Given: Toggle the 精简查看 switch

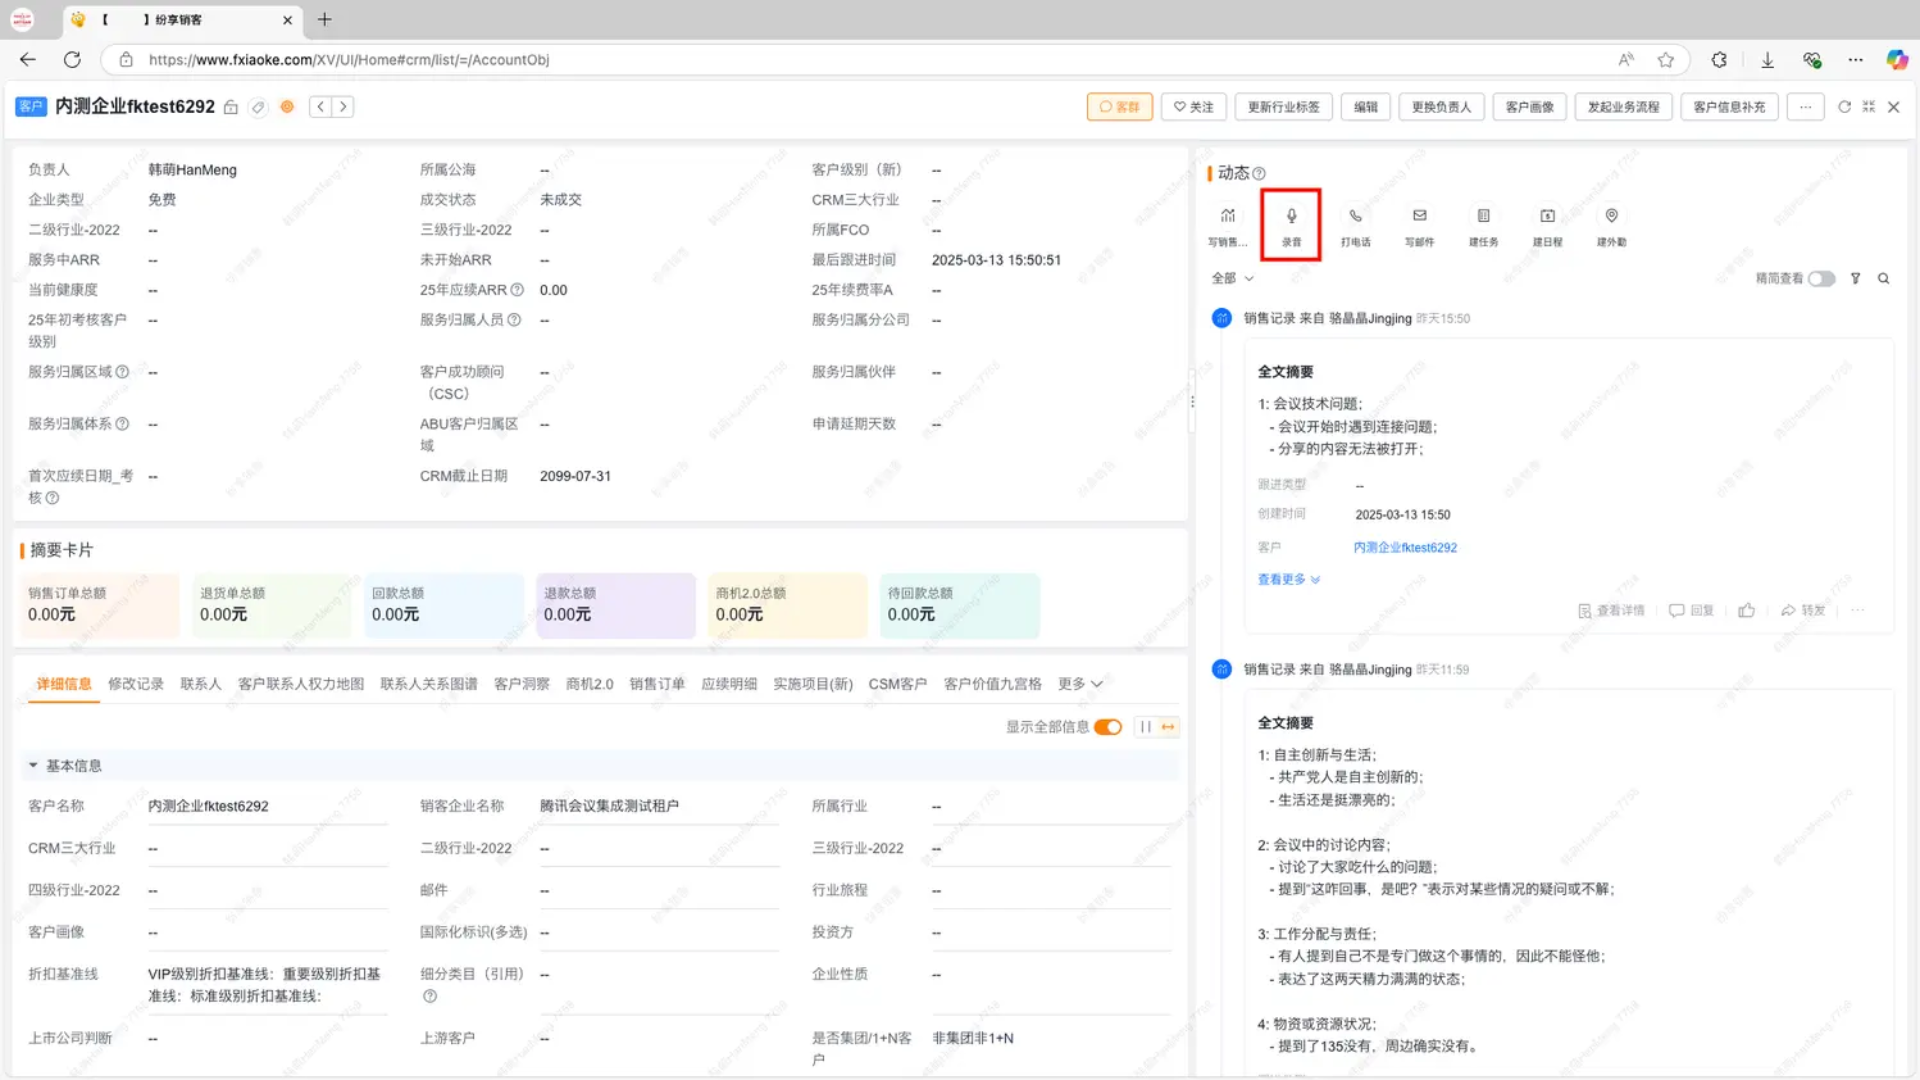Looking at the screenshot, I should pyautogui.click(x=1821, y=279).
